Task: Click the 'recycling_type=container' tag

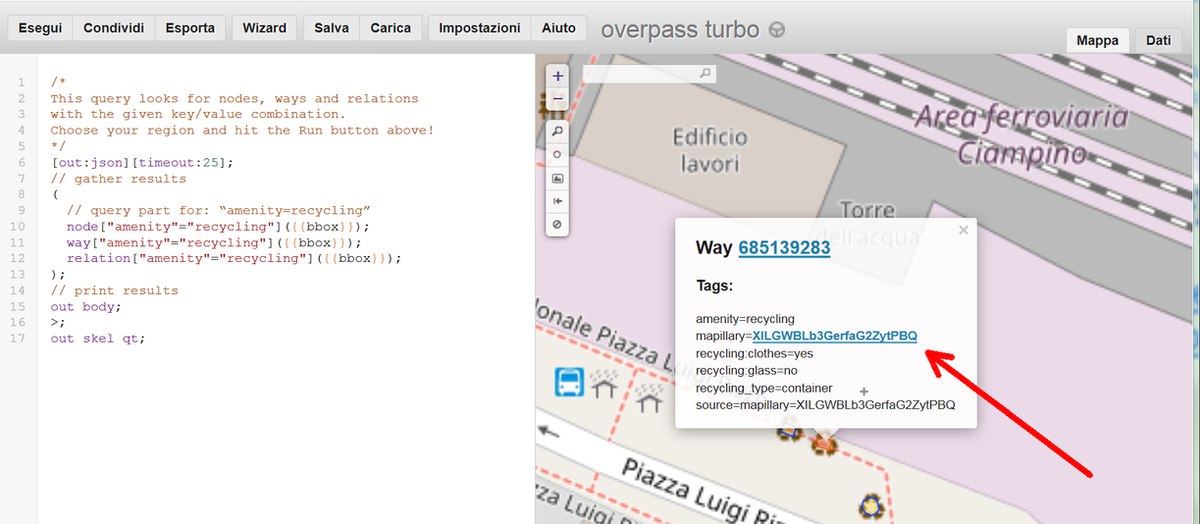Action: 764,388
